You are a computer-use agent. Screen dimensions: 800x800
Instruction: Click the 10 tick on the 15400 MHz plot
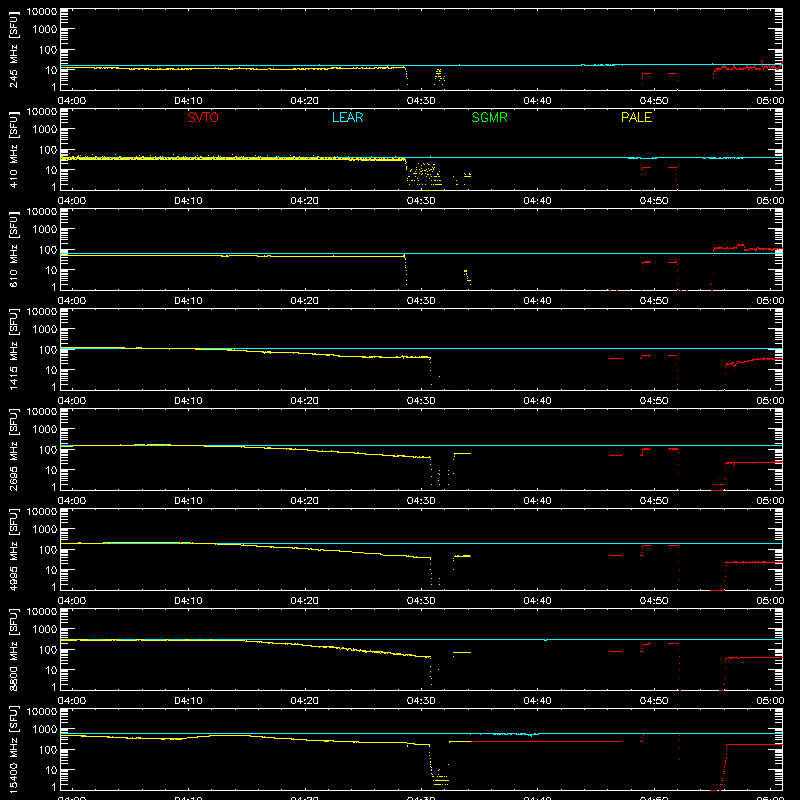51,770
